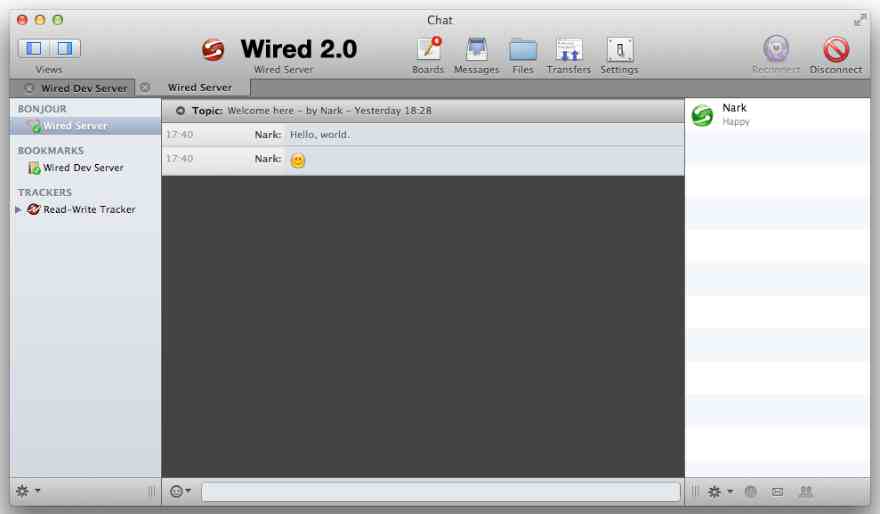Expand the Read-Write Tracker disclosure triangle
Screen dimensions: 880x514
pyautogui.click(x=19, y=209)
